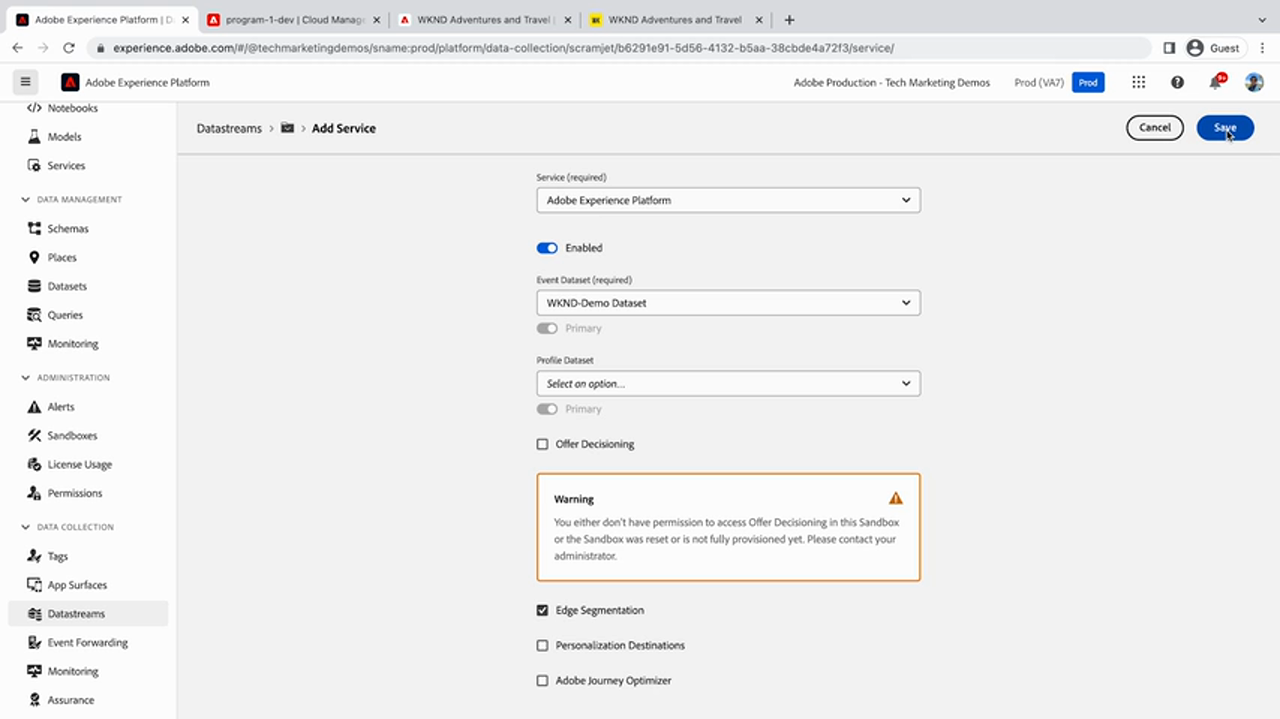
Task: Collapse the Administration section
Action: pos(26,378)
